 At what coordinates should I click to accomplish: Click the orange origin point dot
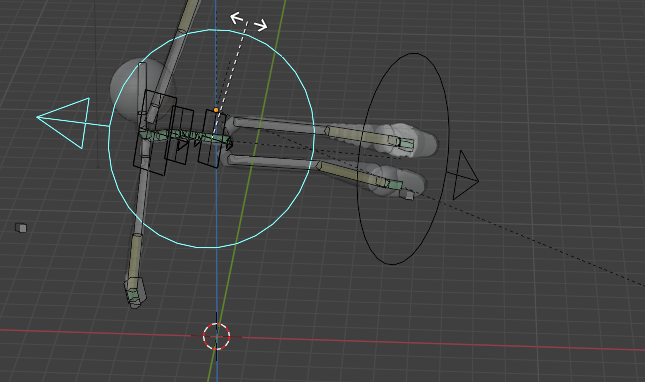[216, 110]
